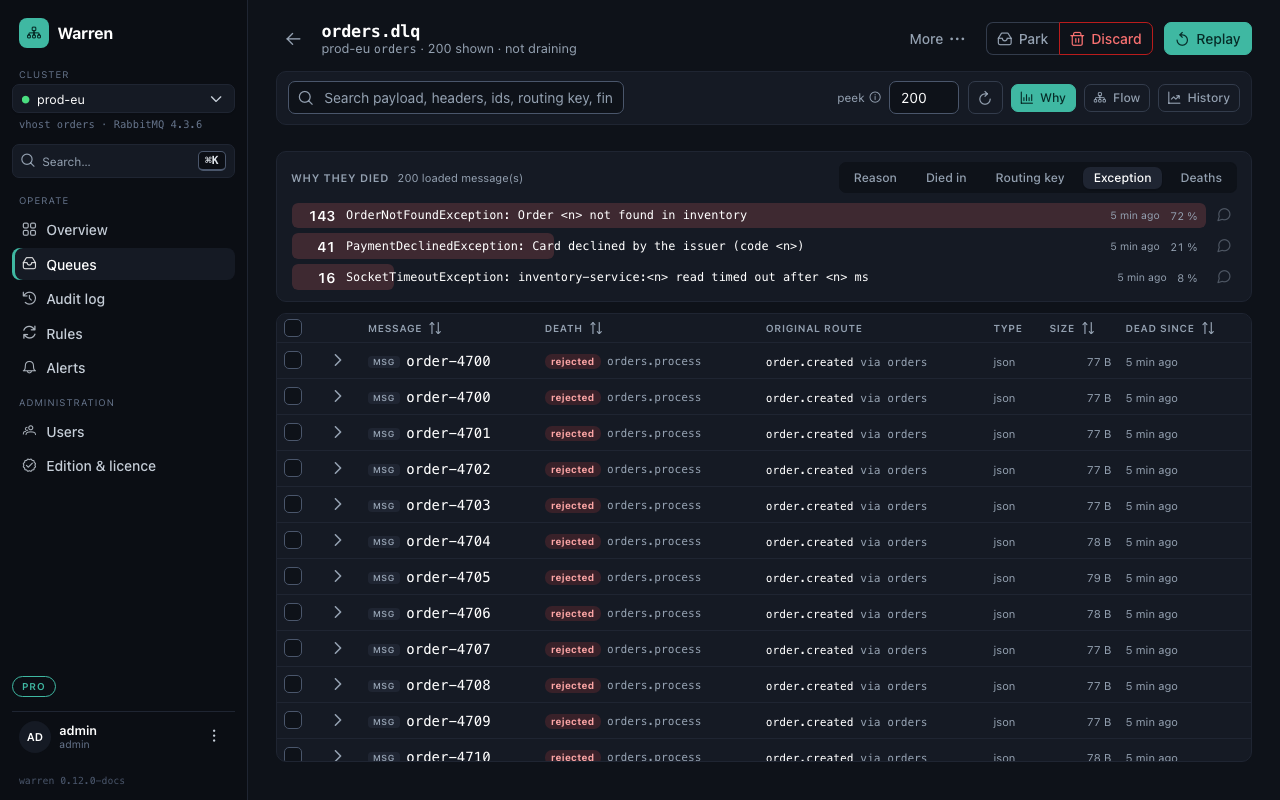Expand the order-4709 message row
This screenshot has width=1280, height=800.
point(338,720)
